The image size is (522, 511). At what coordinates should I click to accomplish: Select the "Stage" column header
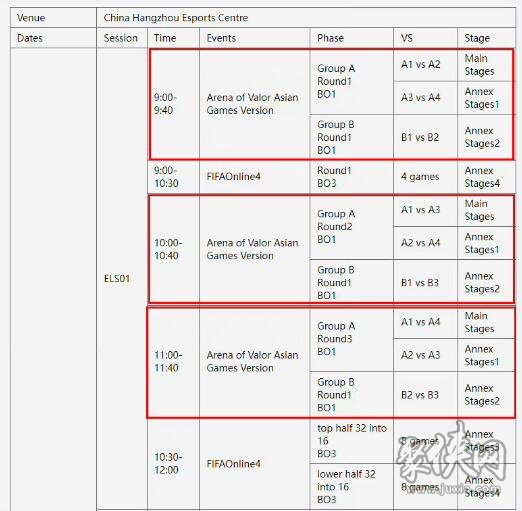click(x=487, y=38)
